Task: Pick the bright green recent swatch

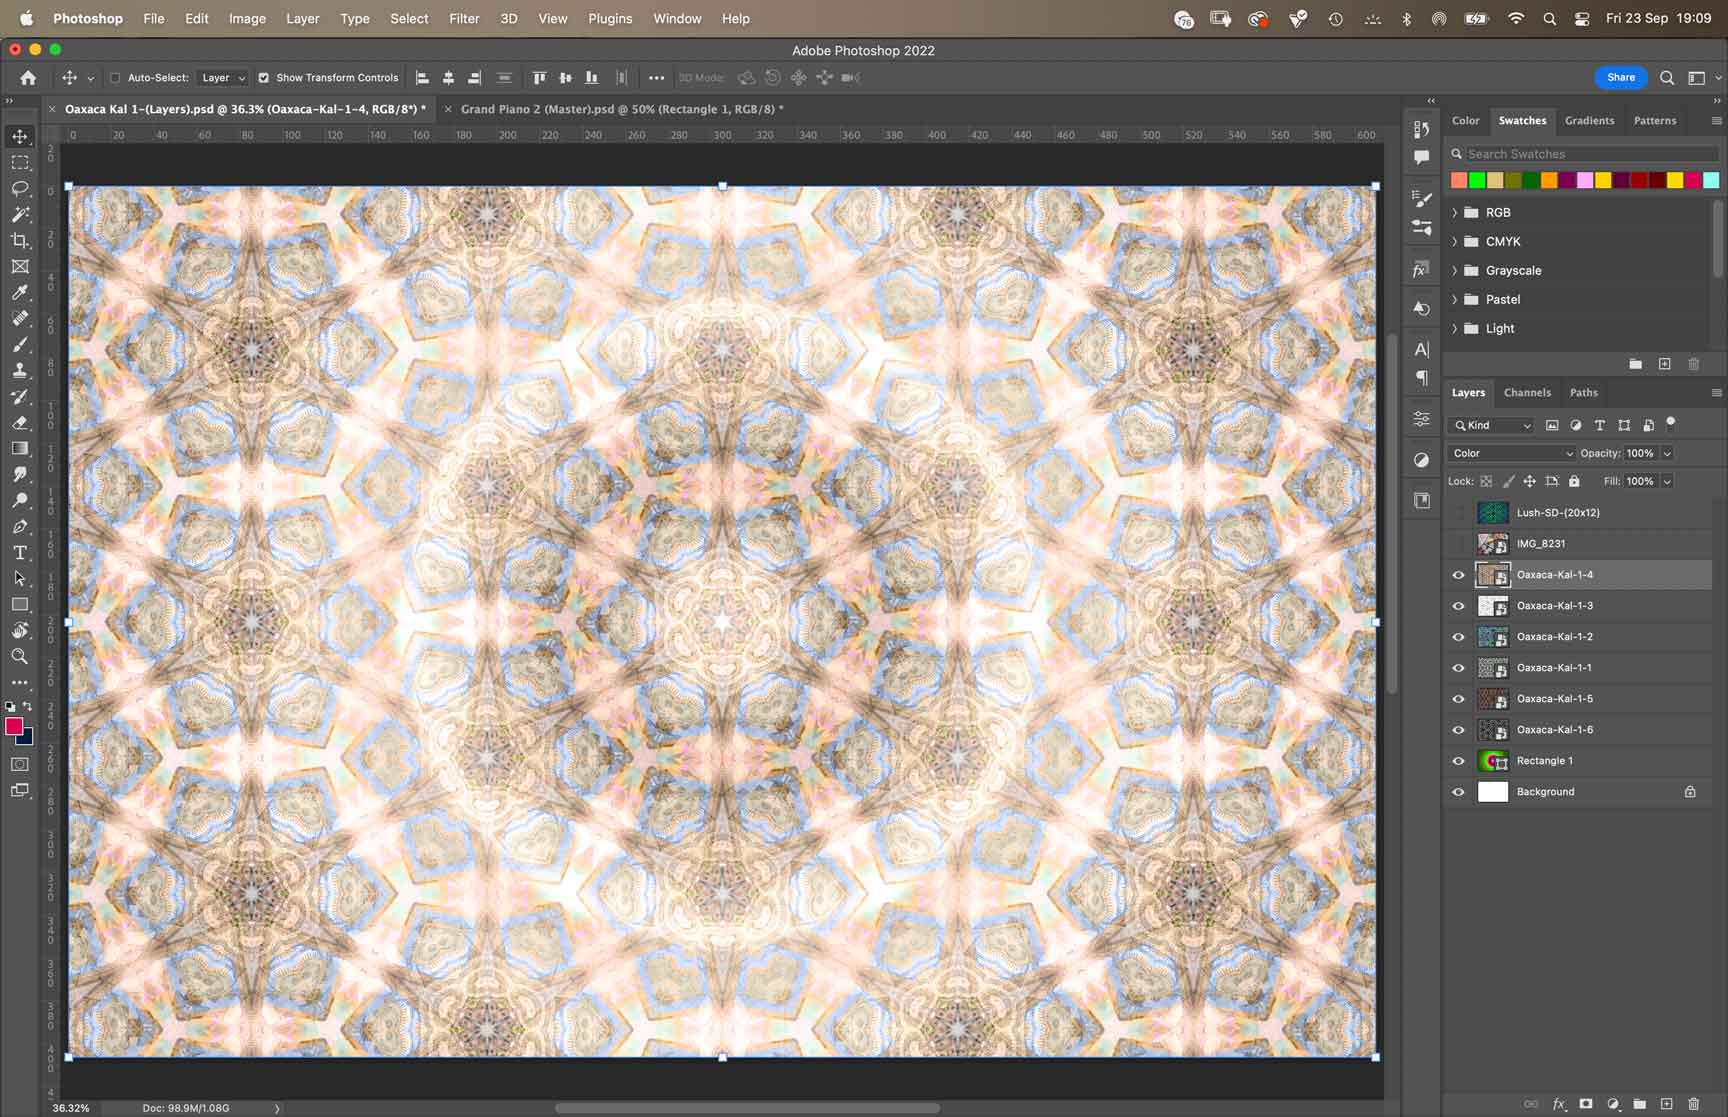Action: coord(1477,180)
